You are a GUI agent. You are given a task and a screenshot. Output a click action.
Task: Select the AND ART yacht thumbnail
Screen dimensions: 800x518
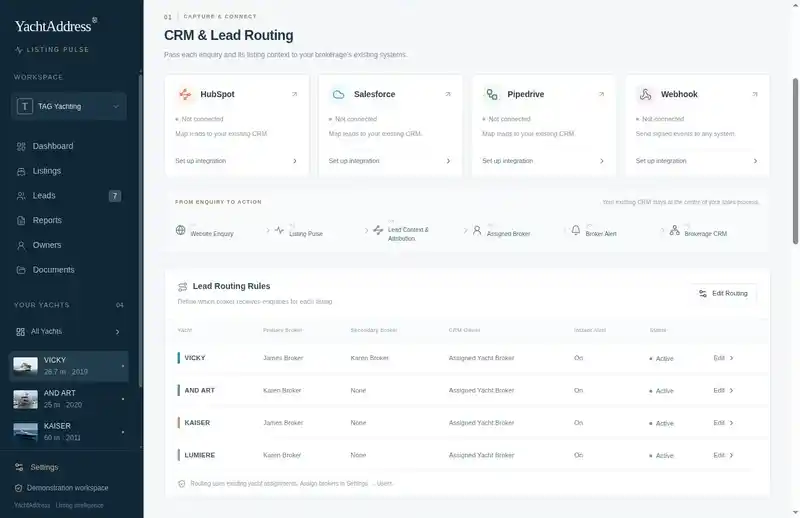coord(26,399)
